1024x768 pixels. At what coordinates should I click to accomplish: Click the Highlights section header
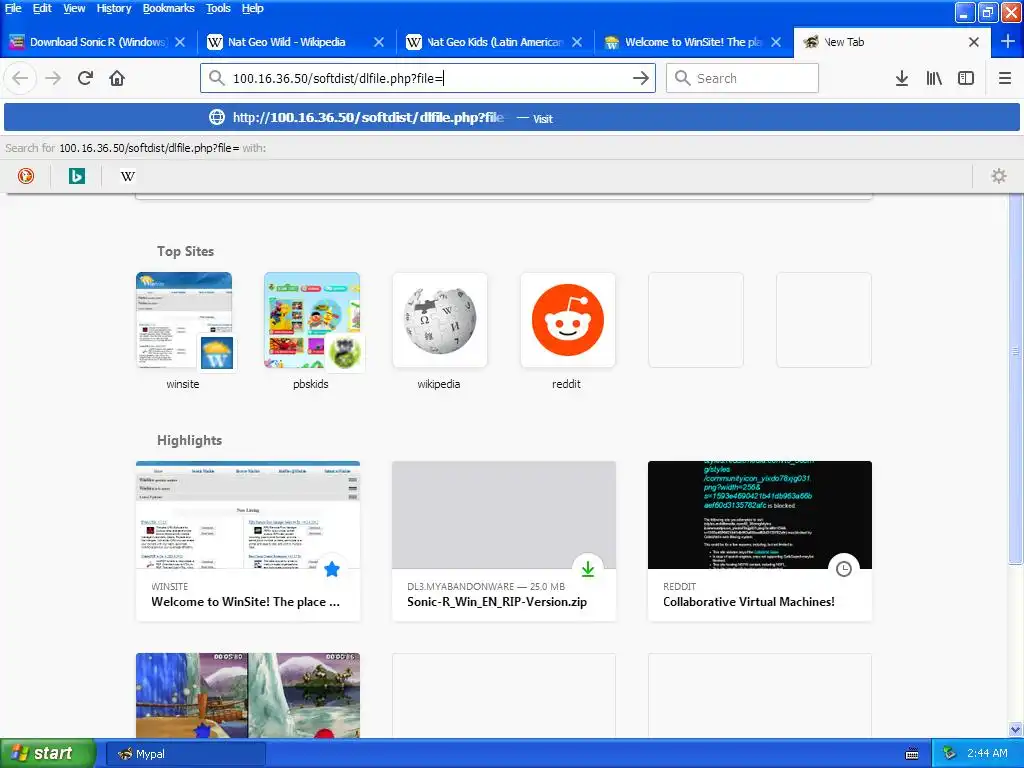189,440
